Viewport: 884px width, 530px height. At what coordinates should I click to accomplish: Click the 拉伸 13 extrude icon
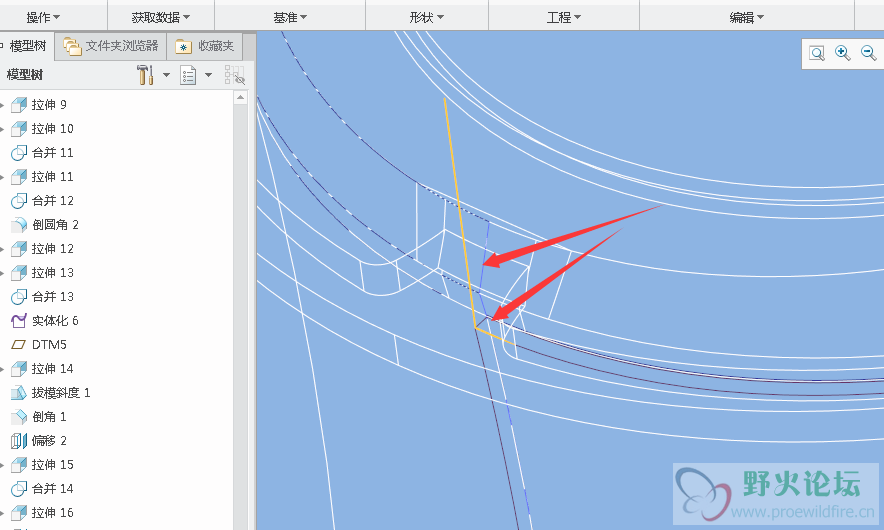tap(19, 273)
